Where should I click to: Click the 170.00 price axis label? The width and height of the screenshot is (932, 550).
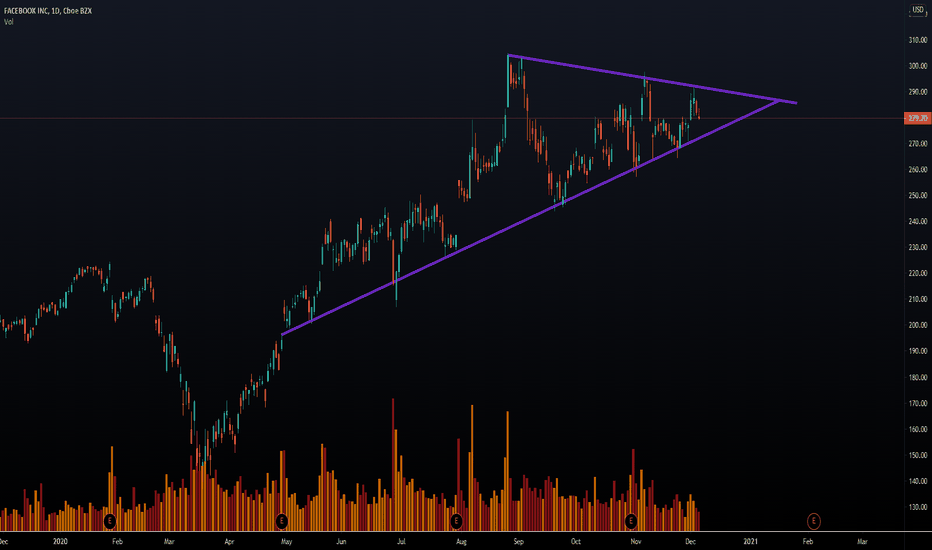click(918, 403)
